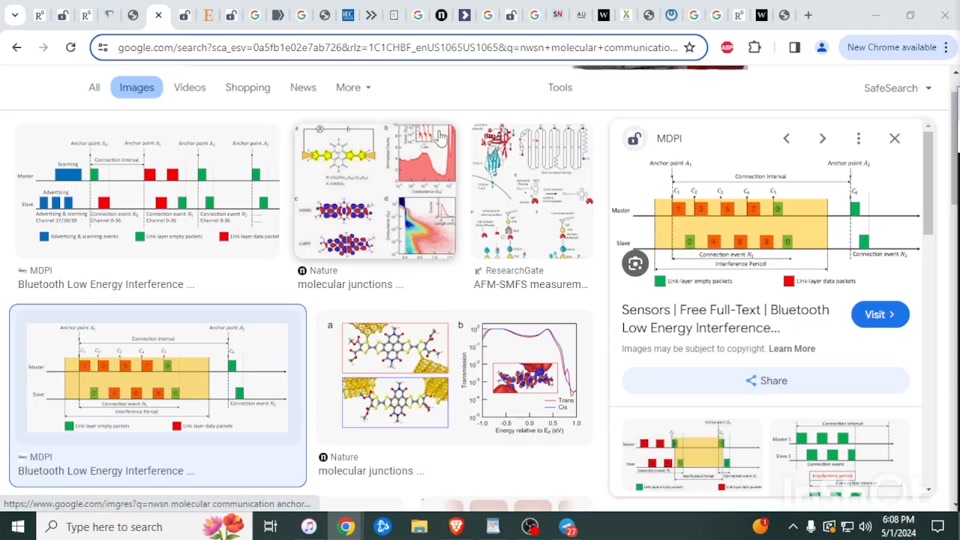Click the Google Lens search icon on preview
This screenshot has height=540, width=960.
(x=635, y=263)
